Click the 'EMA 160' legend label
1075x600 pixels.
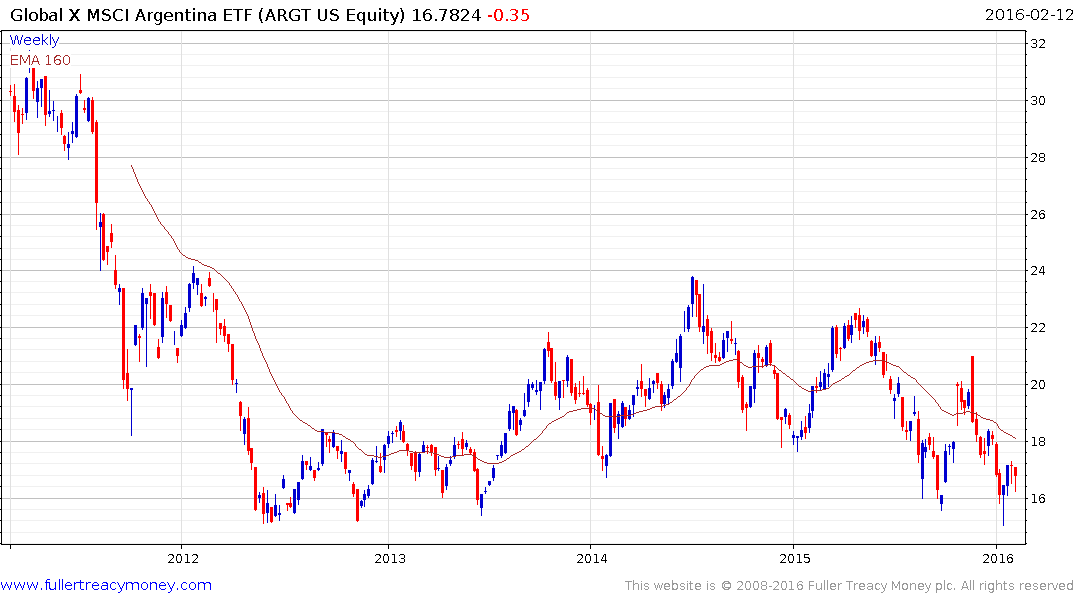coord(40,60)
